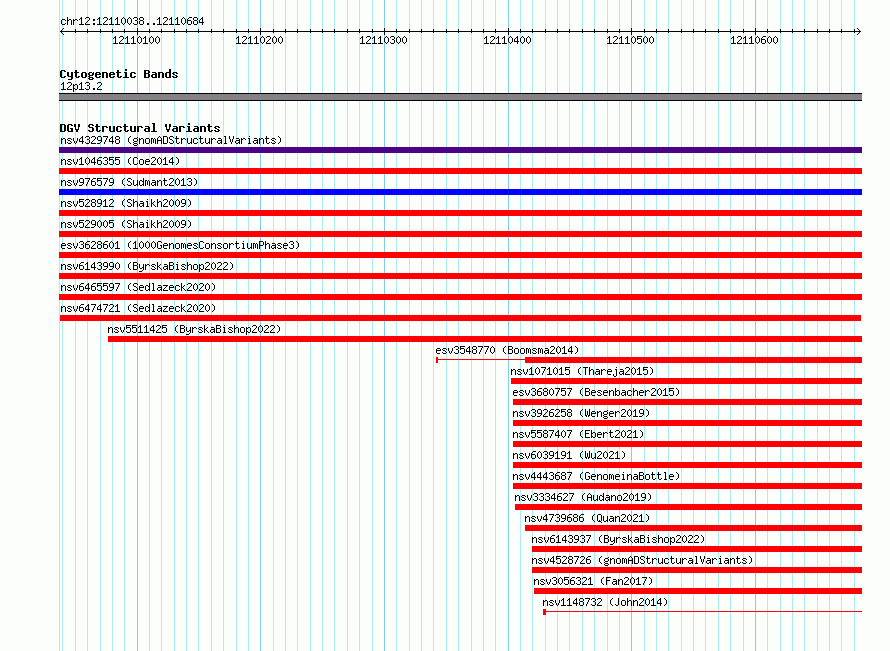Open nsv4739686 (Quan2021) variant
This screenshot has width=890, height=651.
click(x=587, y=518)
